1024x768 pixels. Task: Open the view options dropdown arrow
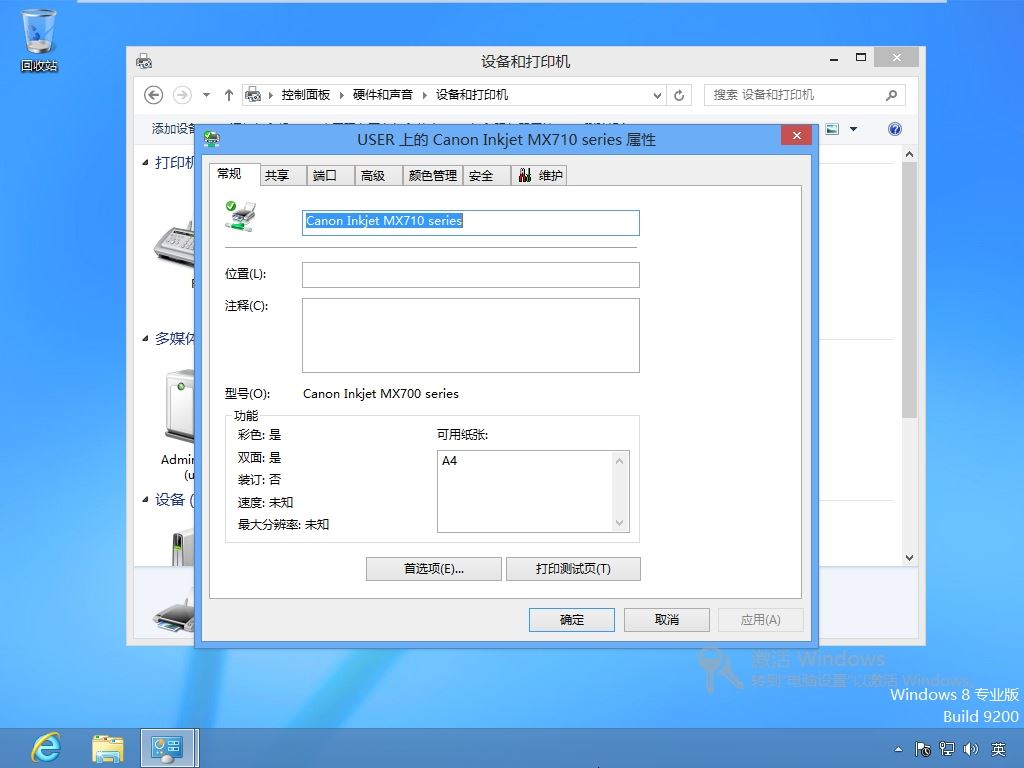pyautogui.click(x=853, y=129)
